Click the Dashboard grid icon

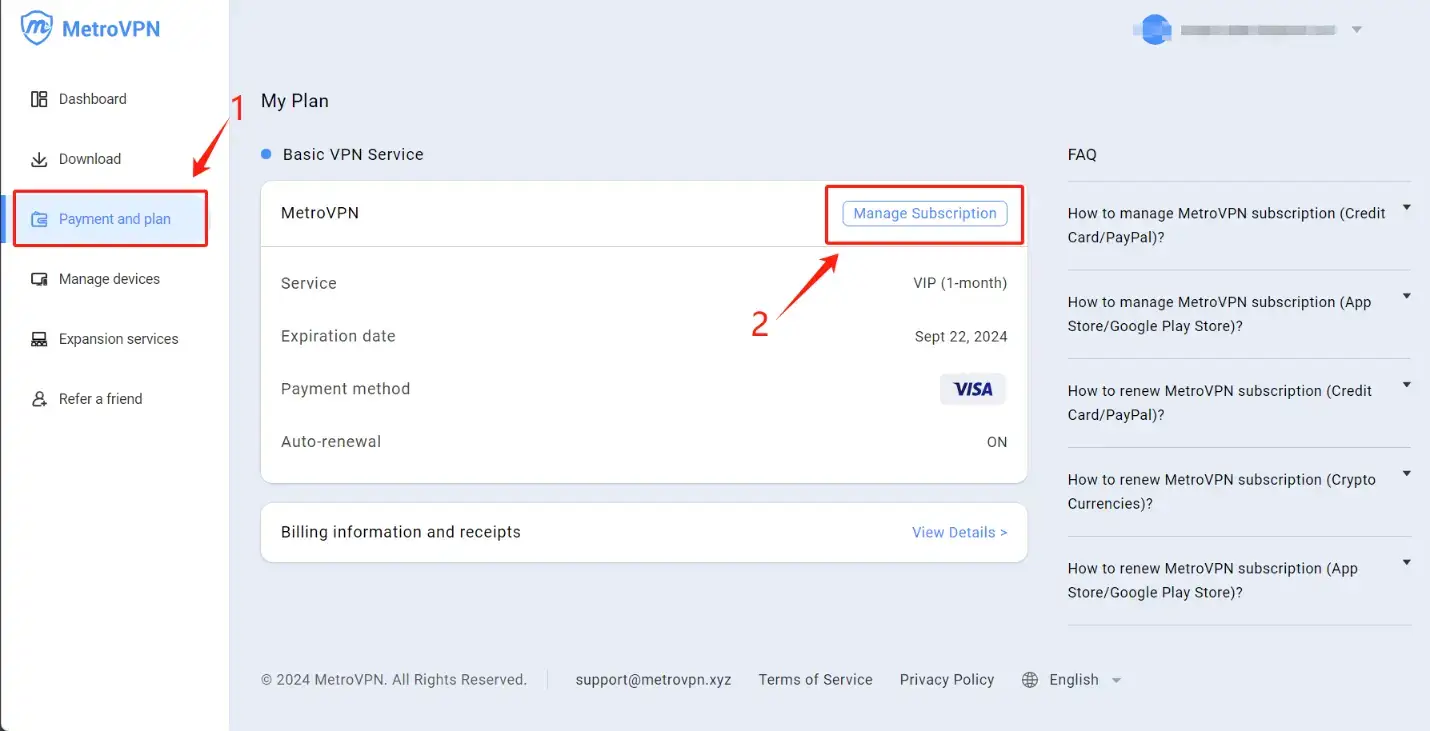[x=39, y=99]
